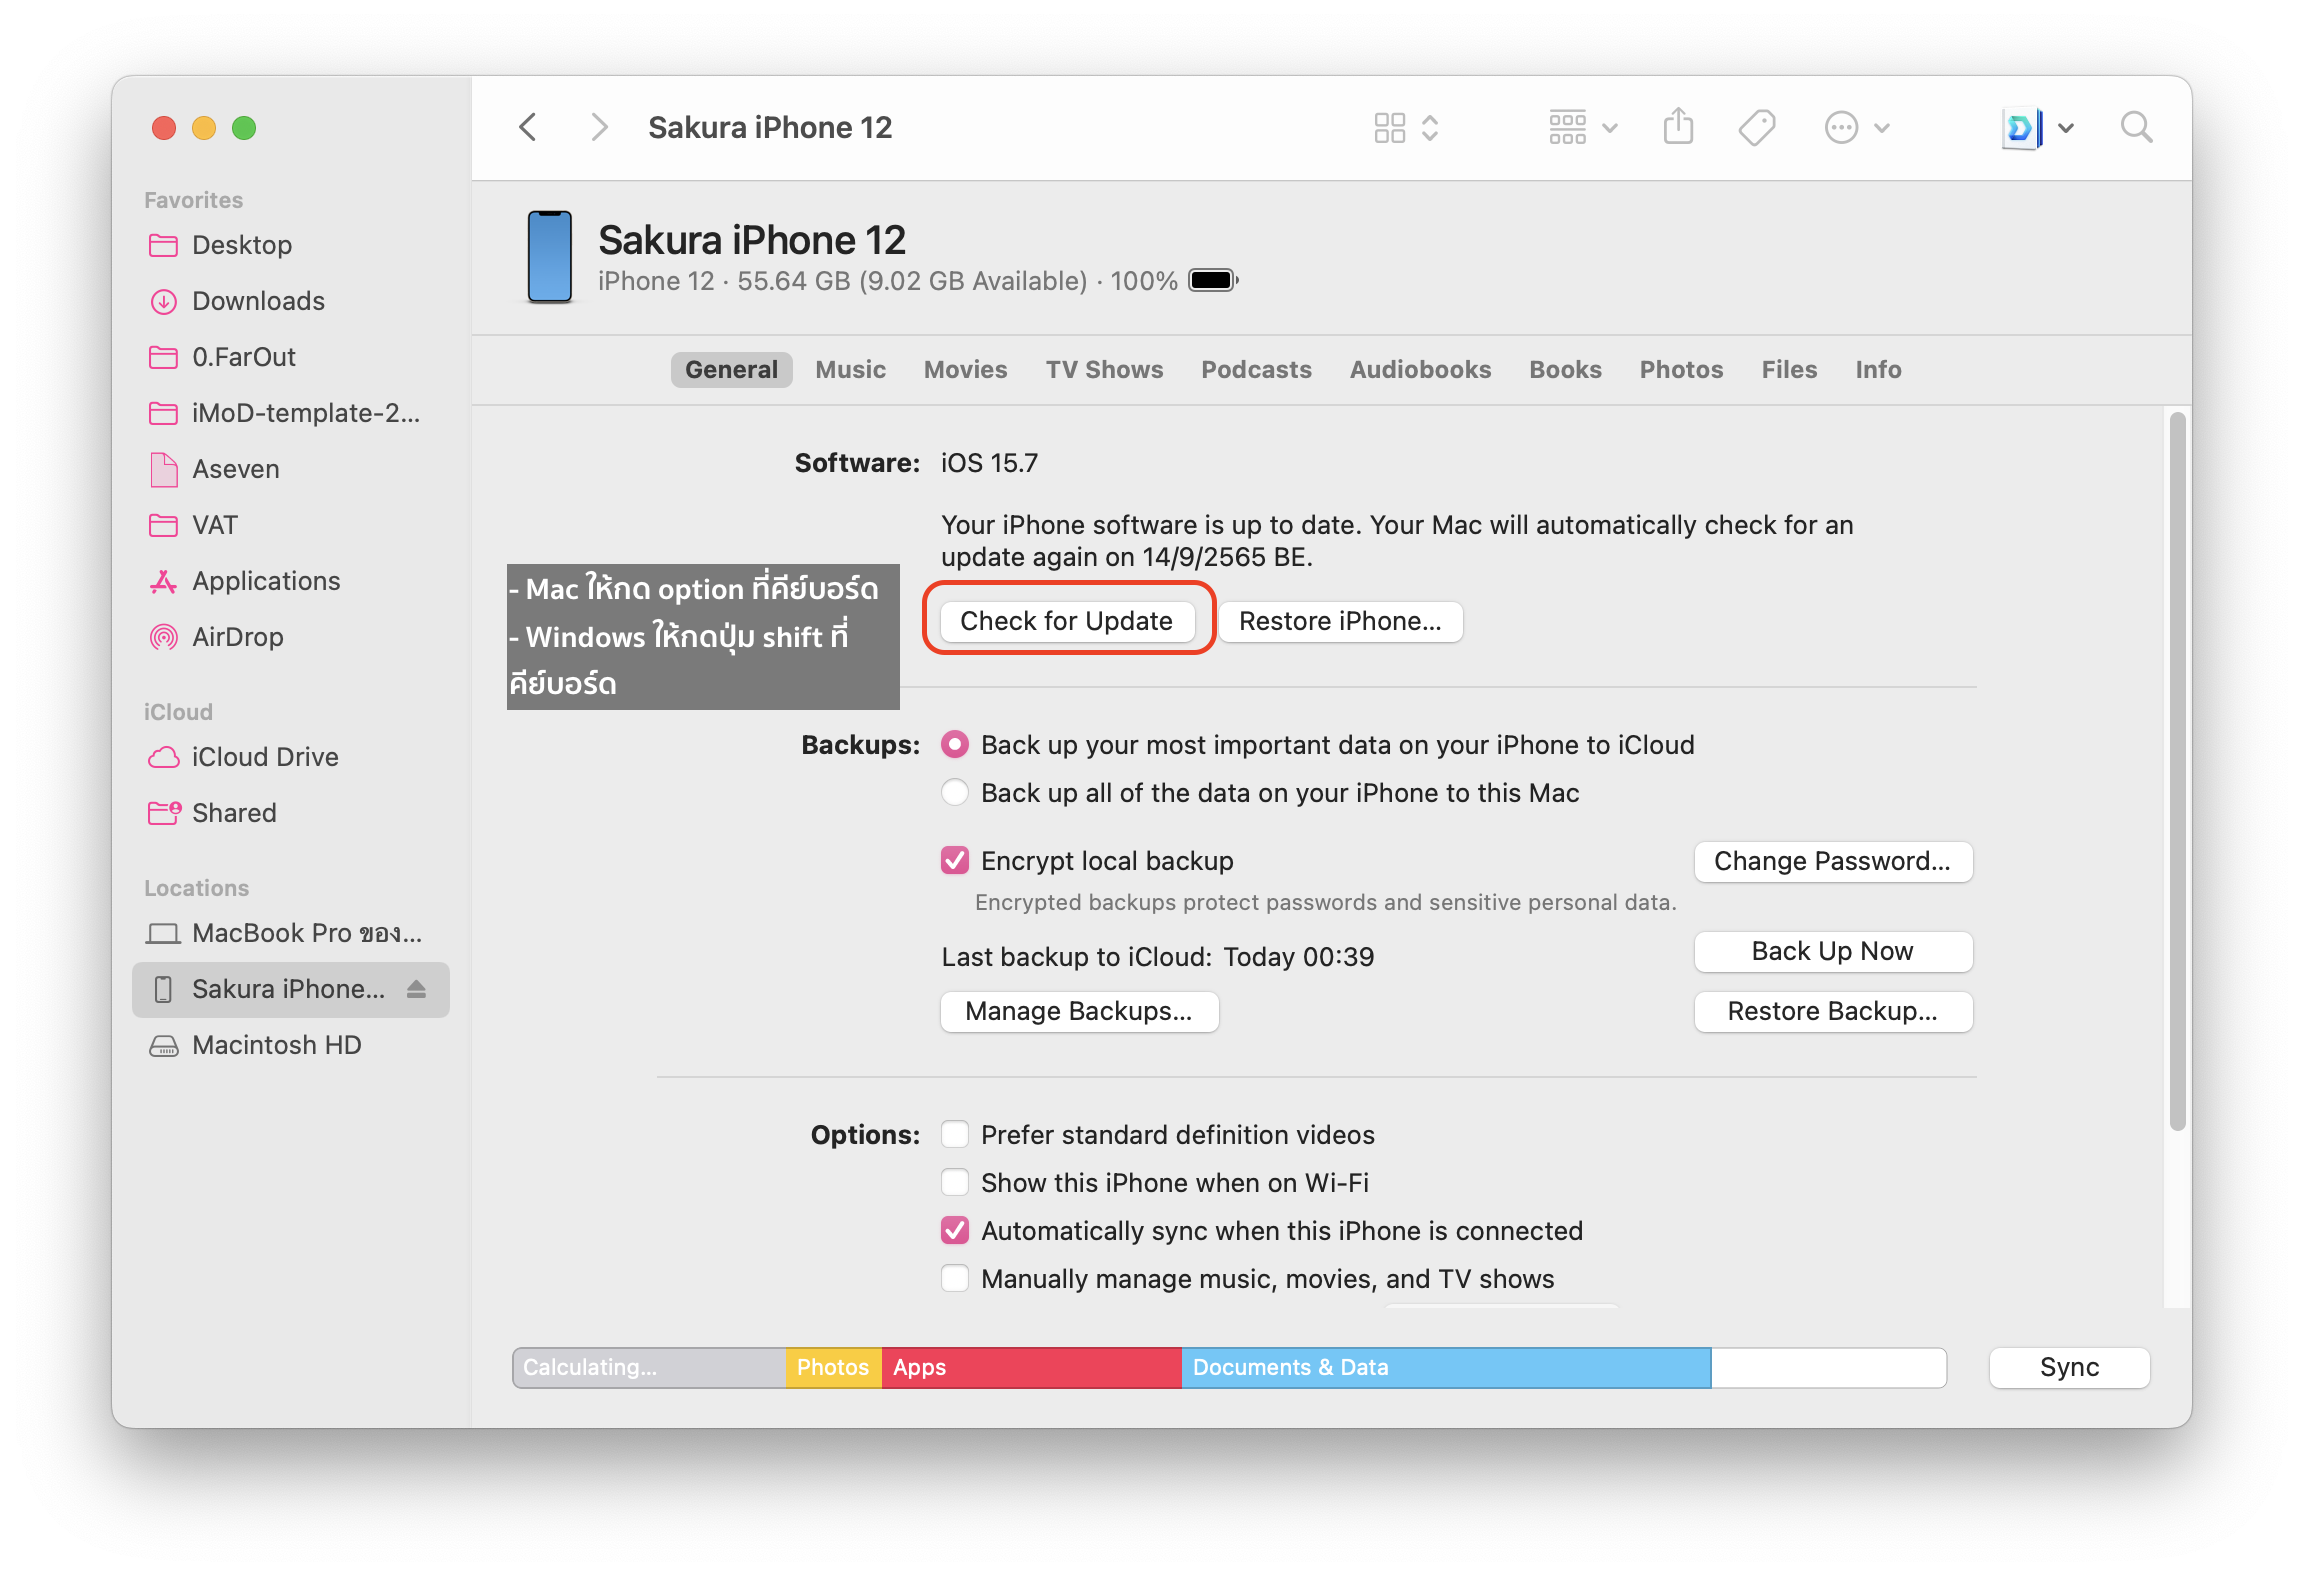2304x1576 pixels.
Task: Enable Show this iPhone when on Wi-Fi
Action: click(x=955, y=1183)
